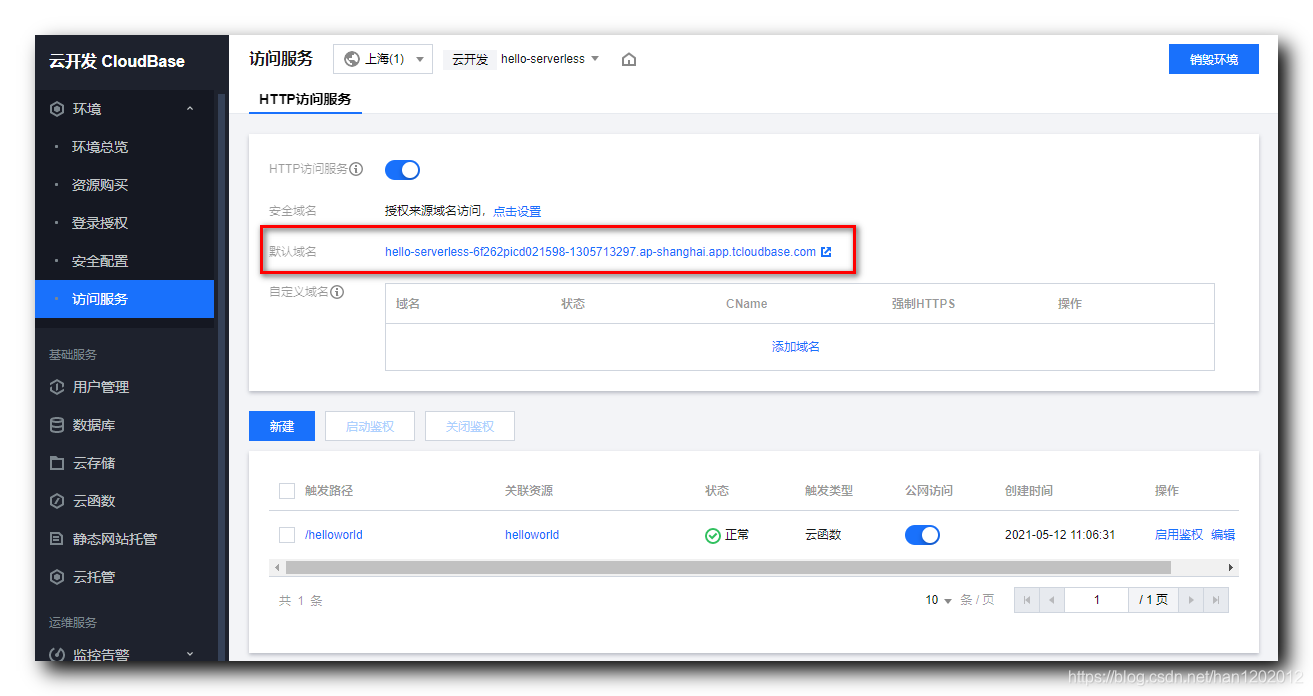The image size is (1313, 696).
Task: Open the 上海(1) region dropdown
Action: click(383, 59)
